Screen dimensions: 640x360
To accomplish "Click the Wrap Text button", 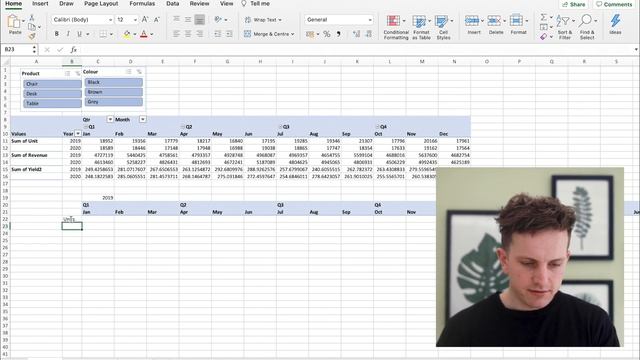I will pos(263,19).
